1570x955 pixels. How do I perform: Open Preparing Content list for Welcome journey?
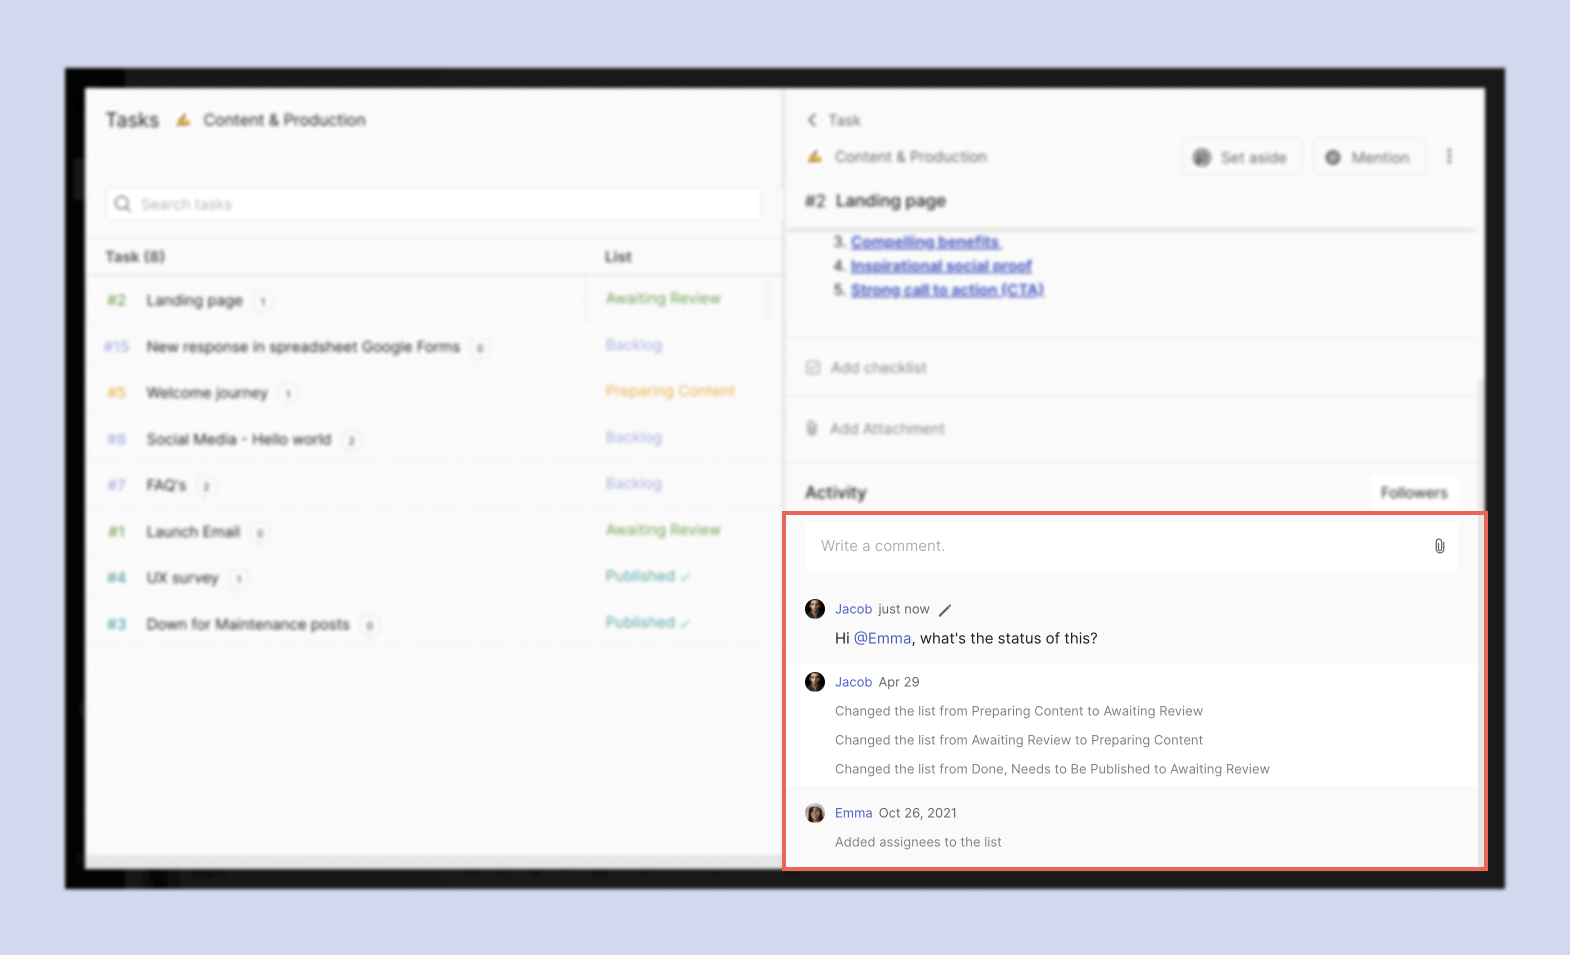(x=669, y=391)
